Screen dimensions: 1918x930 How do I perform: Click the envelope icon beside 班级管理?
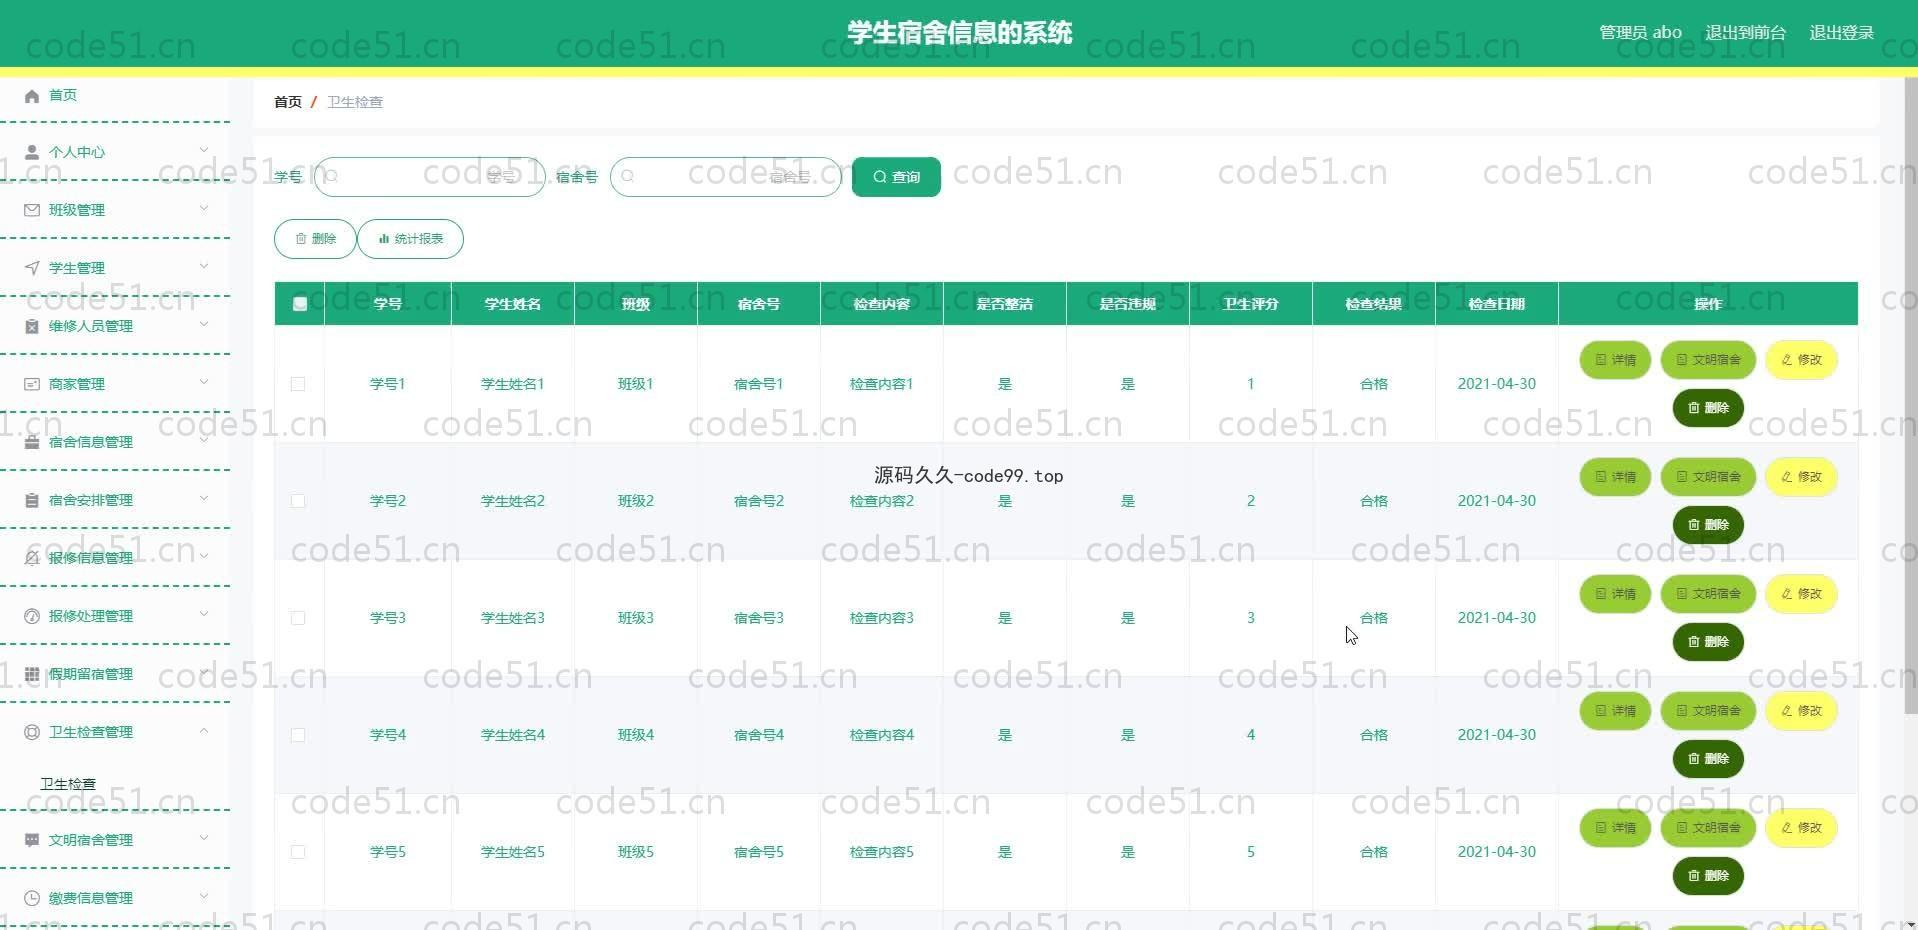(x=32, y=210)
